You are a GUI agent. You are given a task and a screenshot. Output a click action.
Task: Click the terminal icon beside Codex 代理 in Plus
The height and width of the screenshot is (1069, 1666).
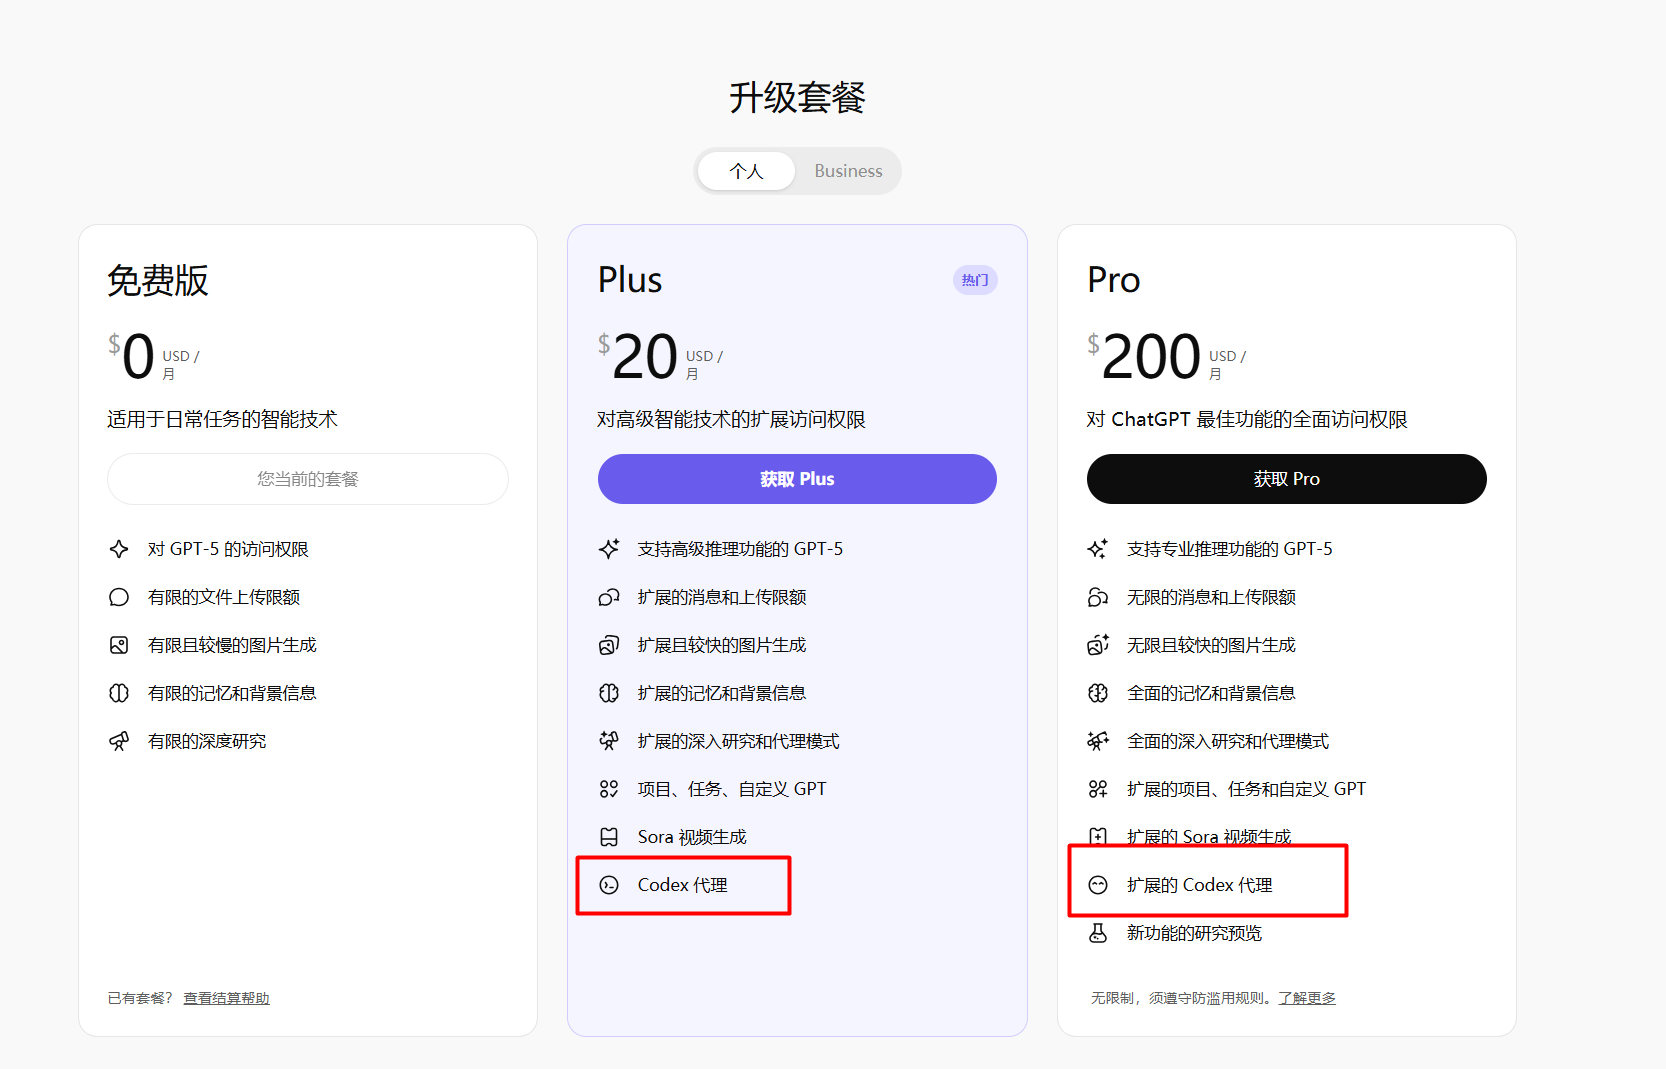(609, 885)
